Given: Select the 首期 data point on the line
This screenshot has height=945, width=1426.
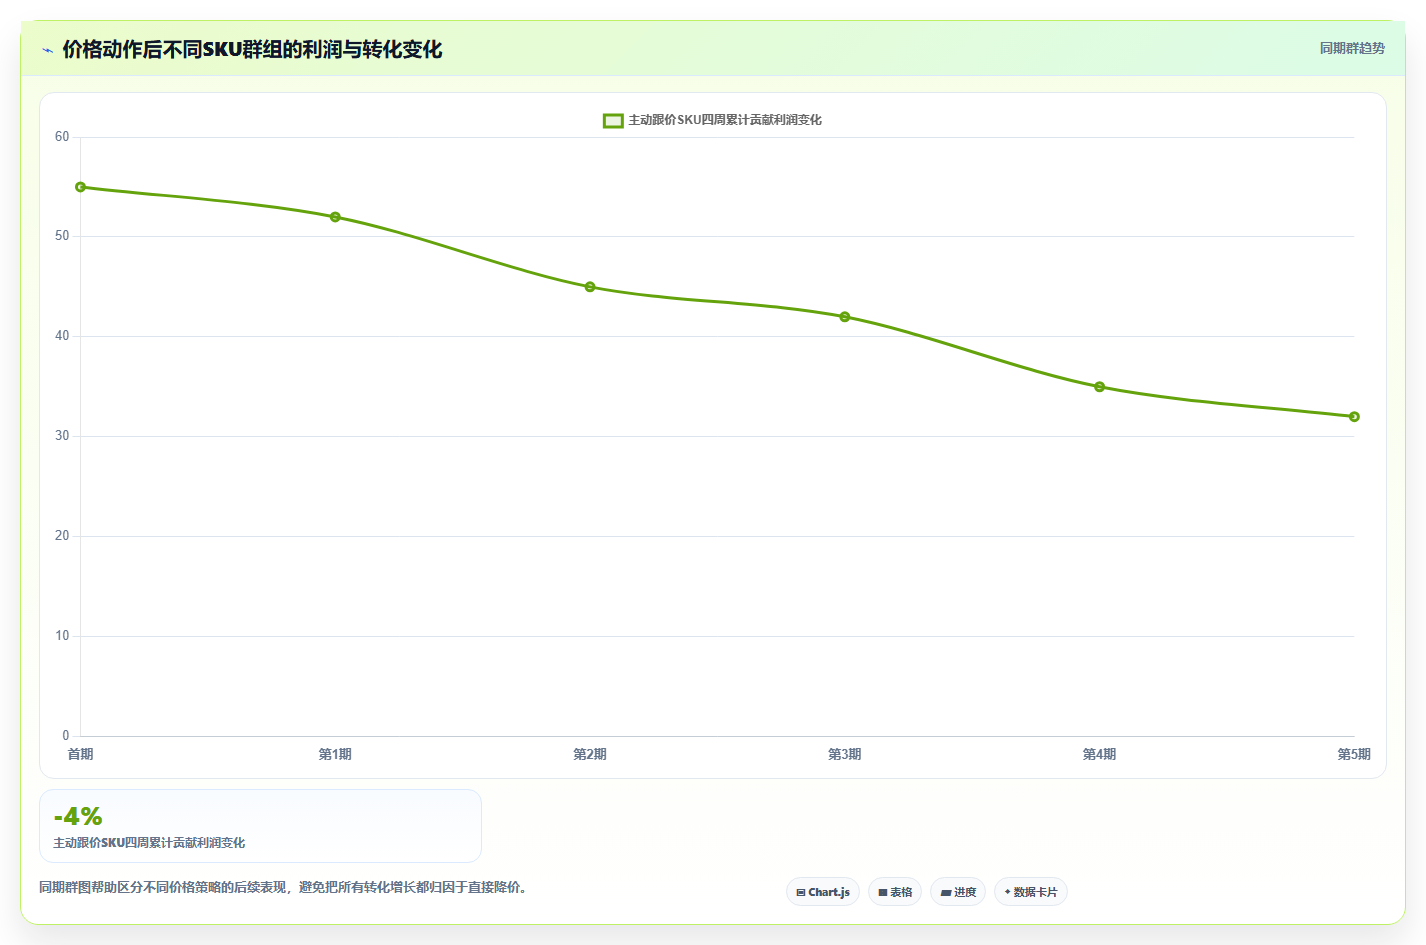Looking at the screenshot, I should 81,187.
